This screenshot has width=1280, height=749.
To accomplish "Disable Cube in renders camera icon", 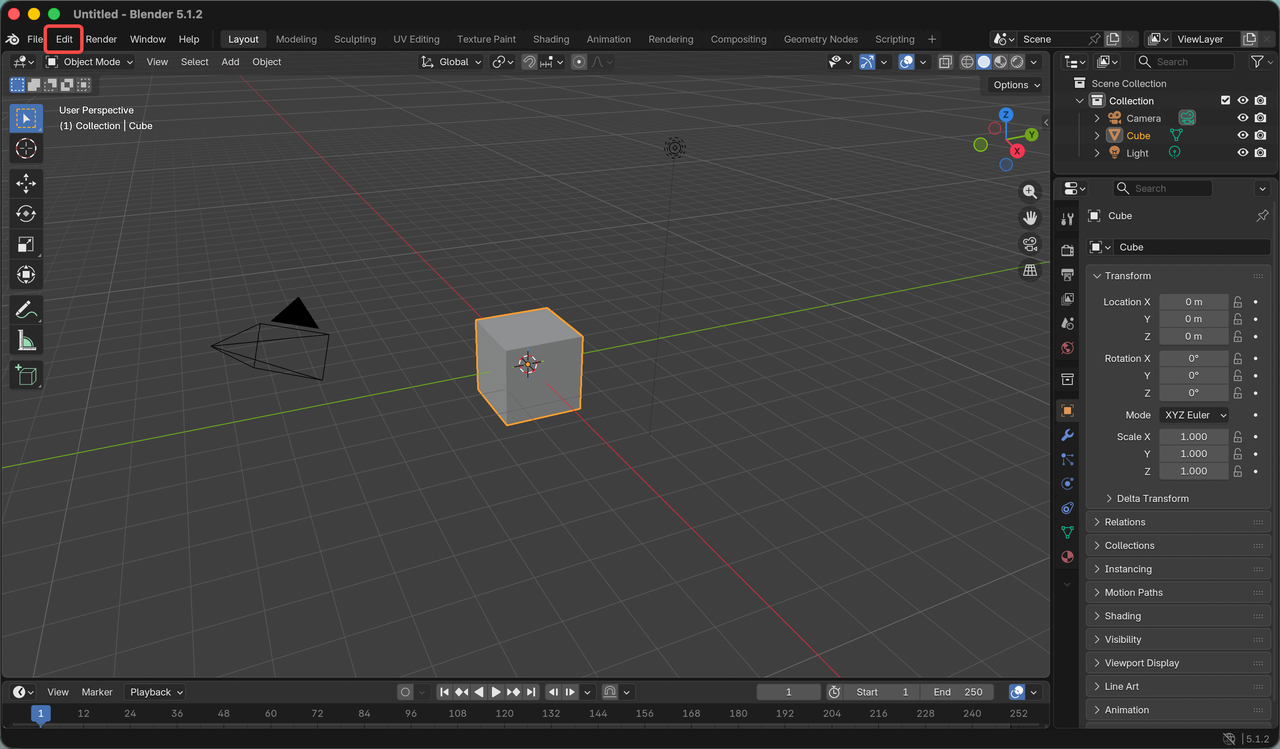I will pyautogui.click(x=1260, y=135).
